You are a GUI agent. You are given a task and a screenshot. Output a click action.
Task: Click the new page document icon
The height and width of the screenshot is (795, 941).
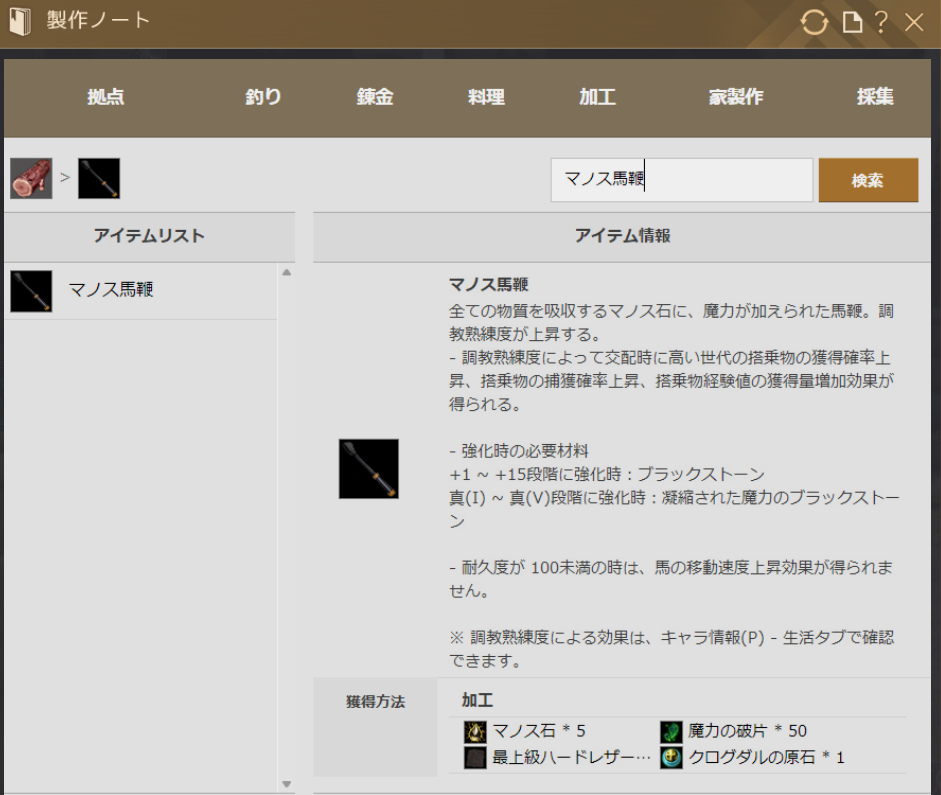pyautogui.click(x=852, y=22)
